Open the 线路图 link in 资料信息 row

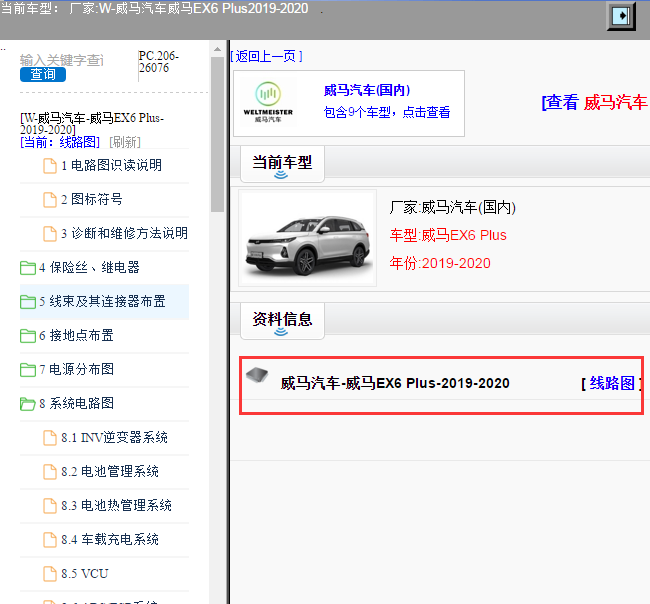[612, 383]
